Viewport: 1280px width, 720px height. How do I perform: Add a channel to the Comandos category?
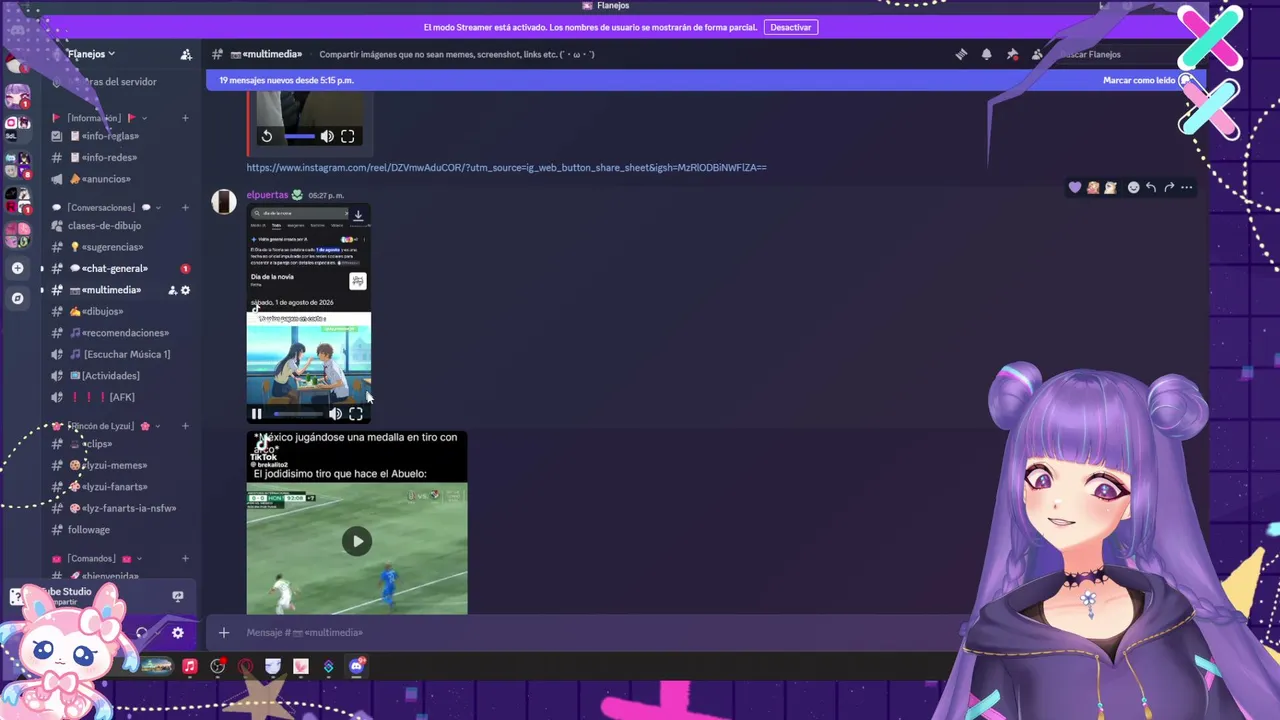click(x=185, y=559)
